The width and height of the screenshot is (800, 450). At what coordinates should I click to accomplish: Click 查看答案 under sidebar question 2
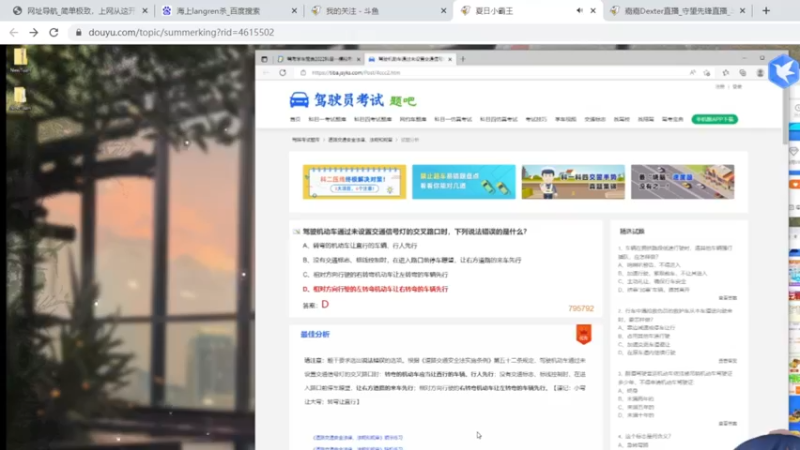pyautogui.click(x=728, y=361)
